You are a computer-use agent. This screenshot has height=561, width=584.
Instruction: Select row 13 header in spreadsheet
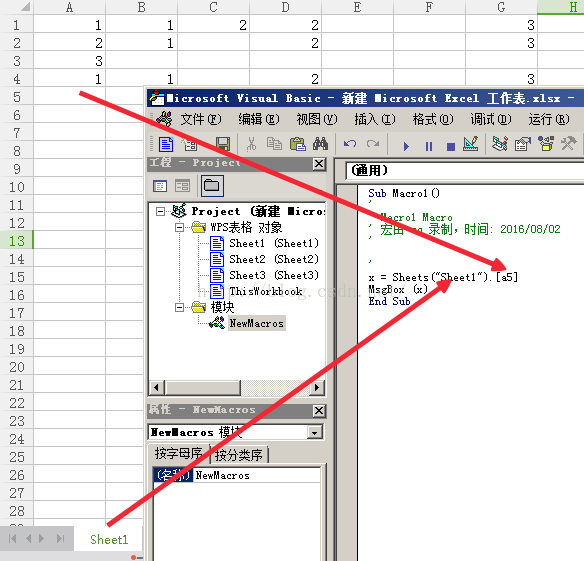pyautogui.click(x=17, y=241)
